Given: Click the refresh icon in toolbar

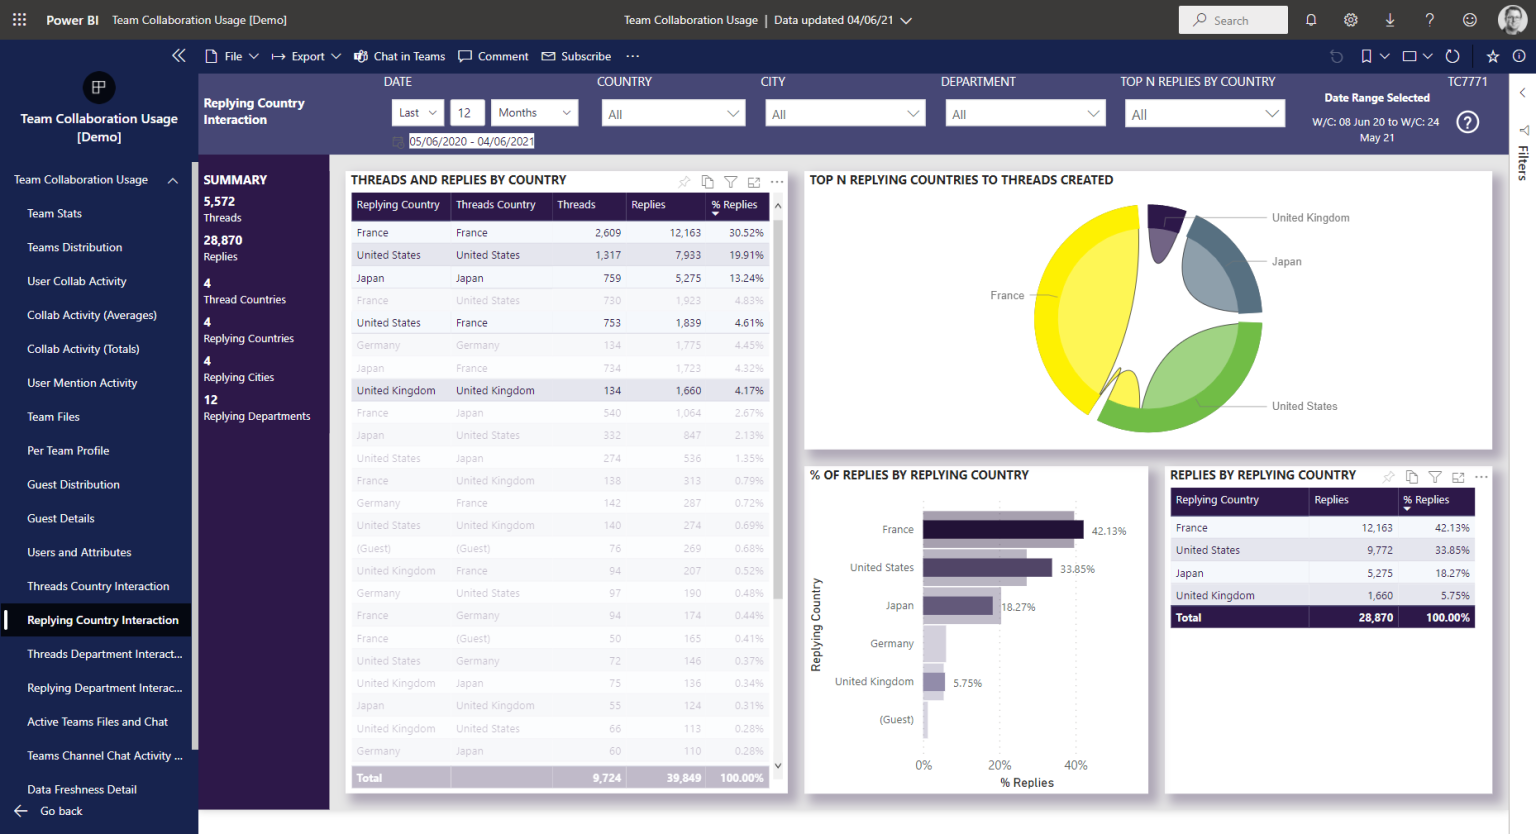Looking at the screenshot, I should point(1453,57).
